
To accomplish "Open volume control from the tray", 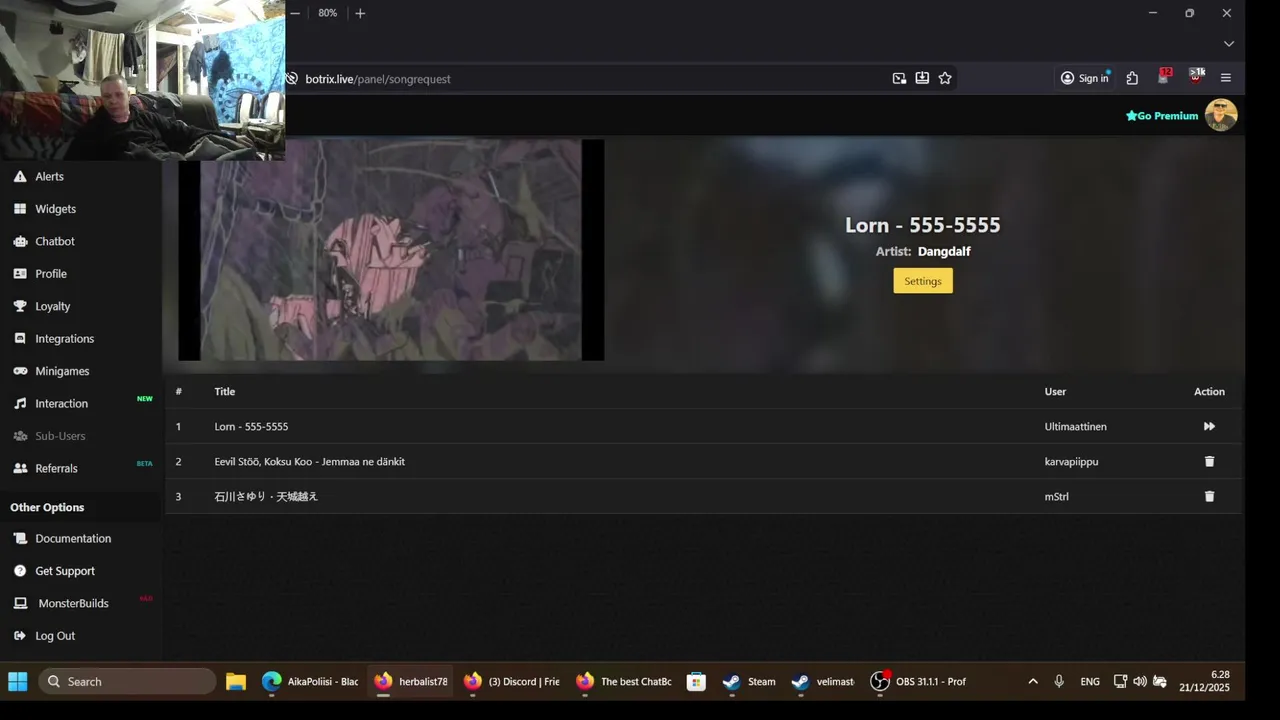I will coord(1140,682).
